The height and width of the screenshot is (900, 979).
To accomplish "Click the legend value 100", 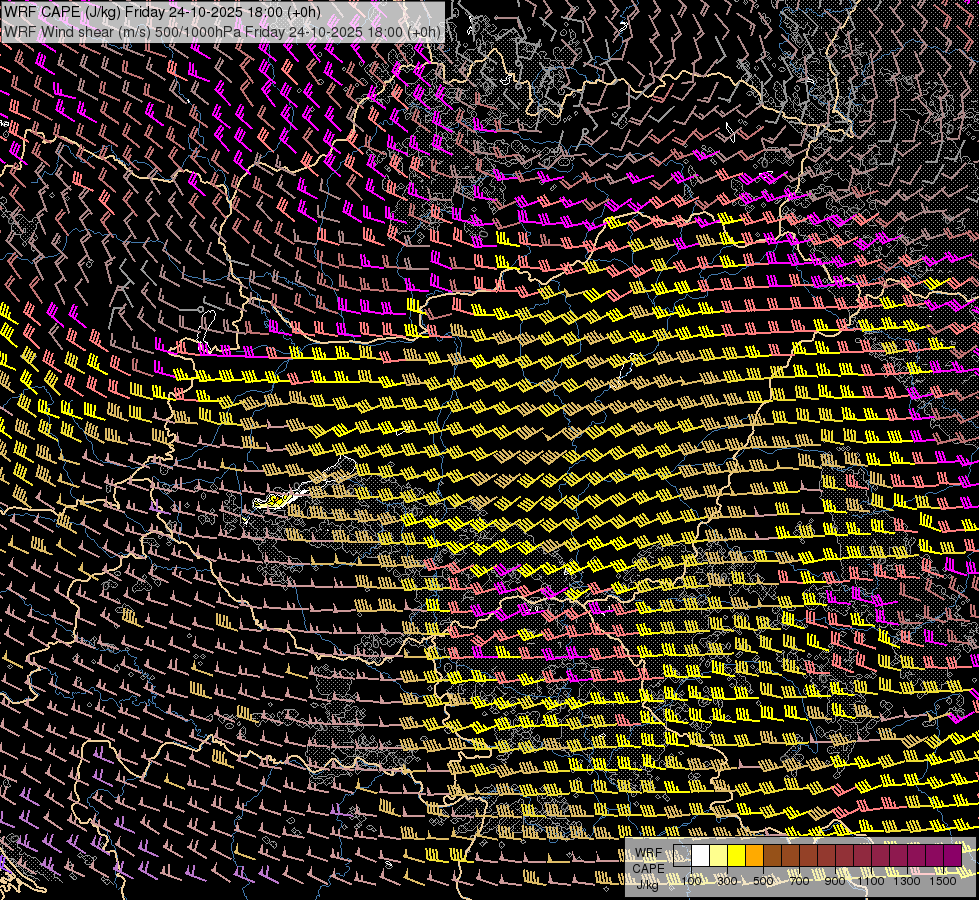I will click(691, 881).
